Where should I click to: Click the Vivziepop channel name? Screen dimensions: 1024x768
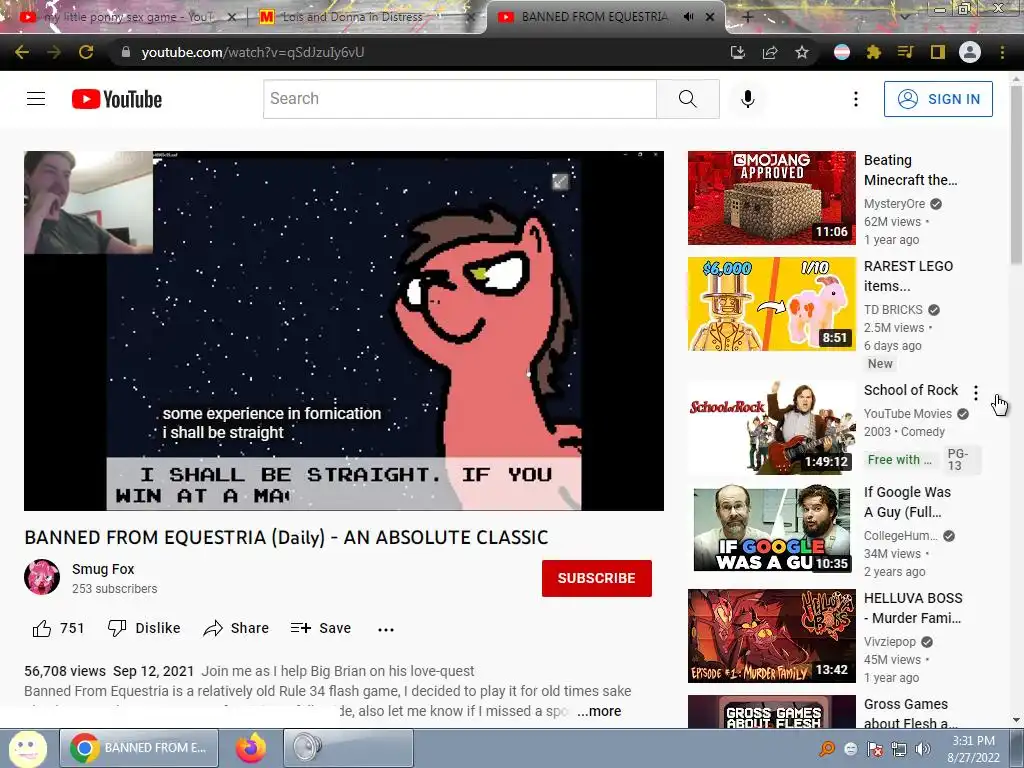click(889, 642)
